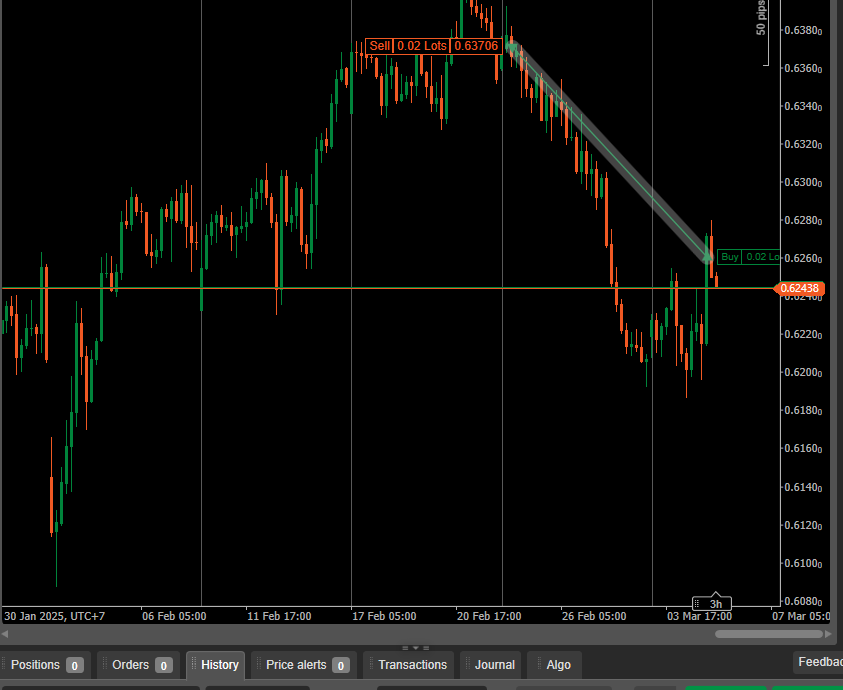Switch to the Orders tab
843x690 pixels.
pos(130,665)
